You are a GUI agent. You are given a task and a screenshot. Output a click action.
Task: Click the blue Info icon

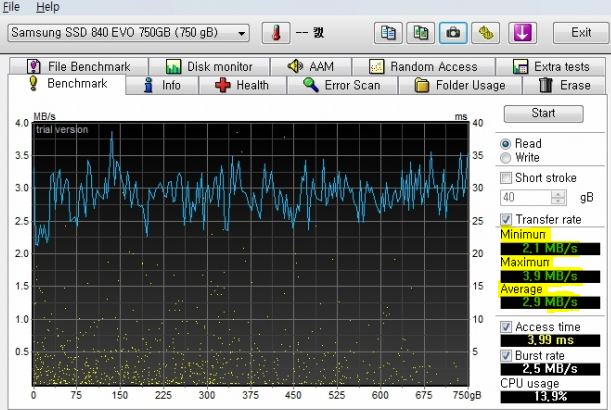tap(148, 85)
